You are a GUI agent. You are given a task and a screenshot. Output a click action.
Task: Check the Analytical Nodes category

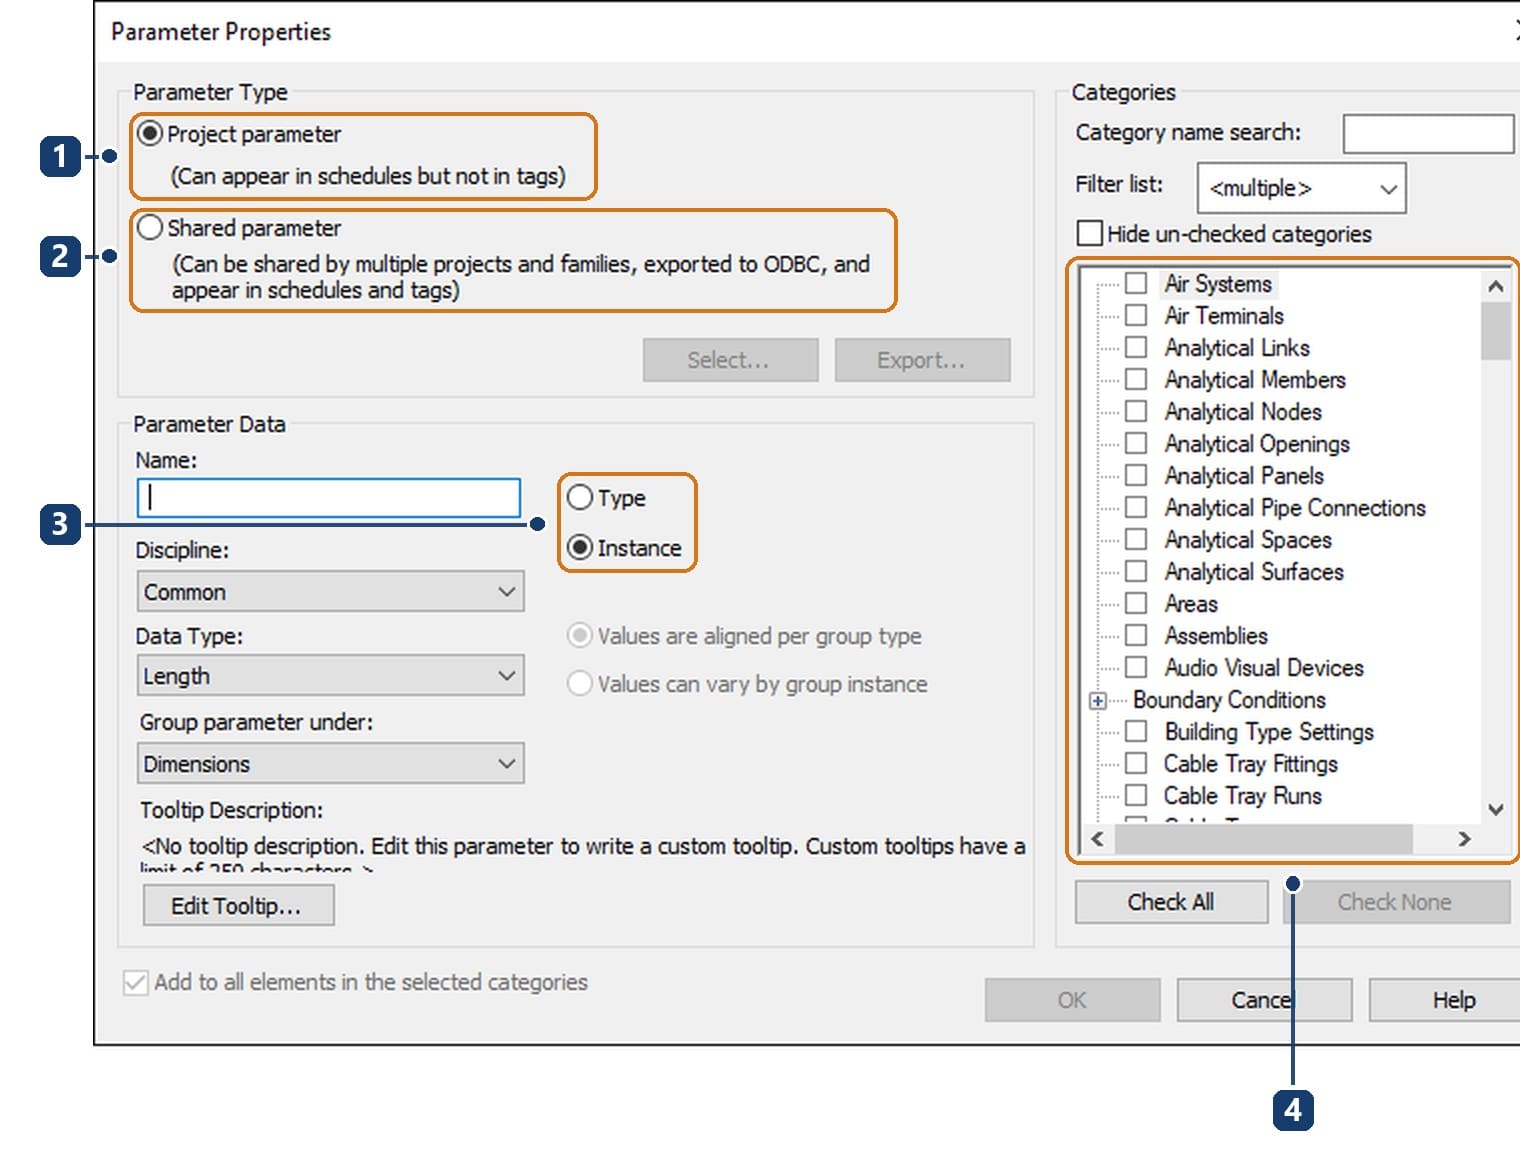[x=1136, y=411]
